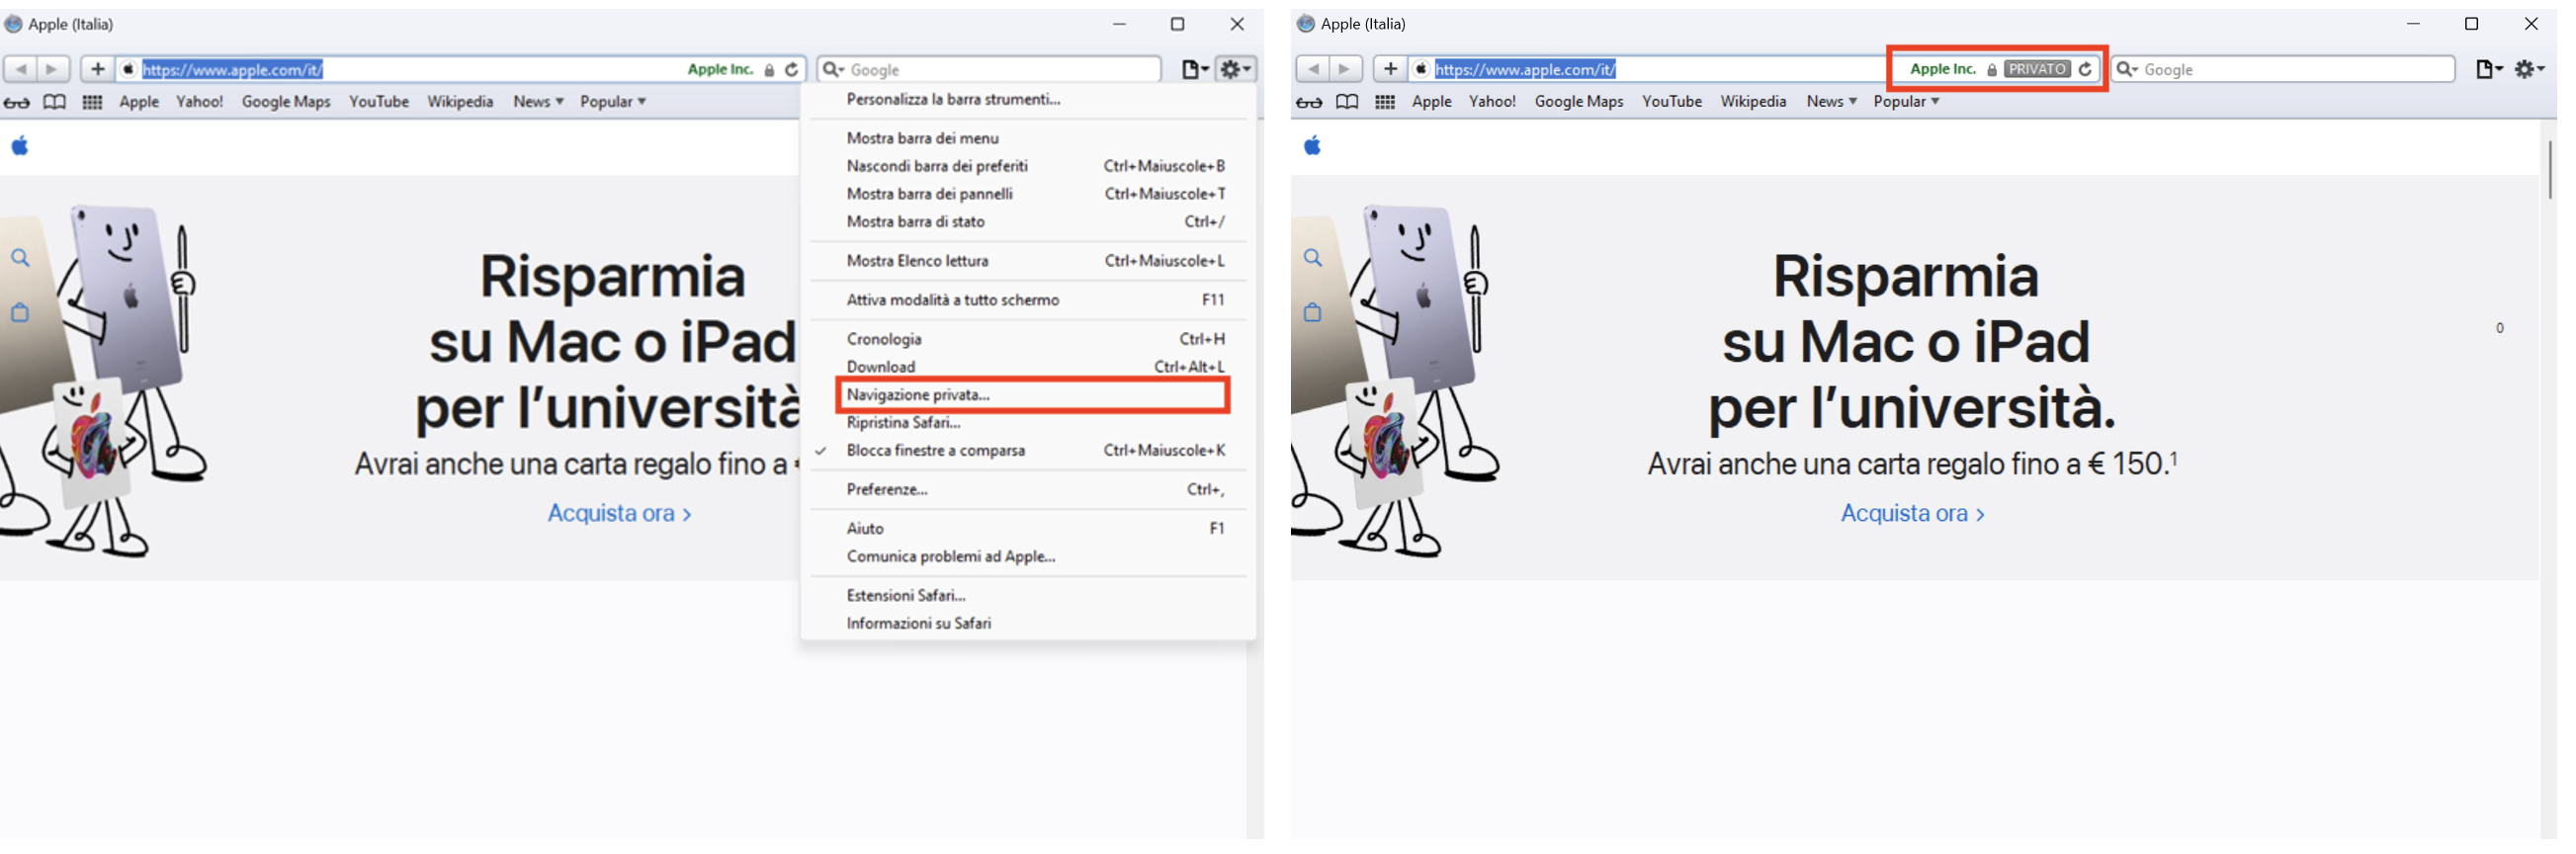The image size is (2576, 854).
Task: Expand the Popular bookmarks folder in right window
Action: (x=1906, y=102)
